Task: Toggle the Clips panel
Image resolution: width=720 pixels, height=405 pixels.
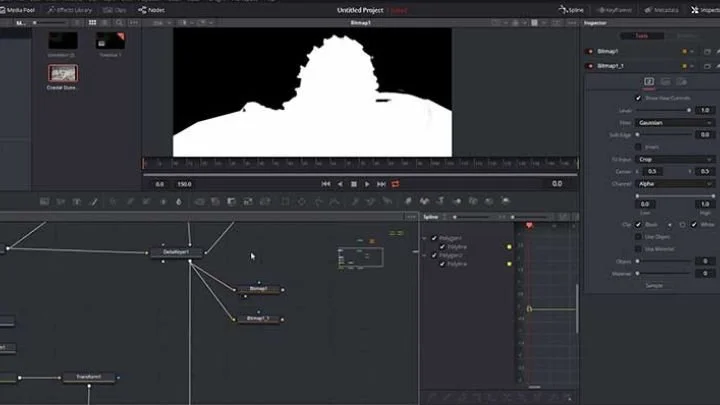Action: tap(115, 10)
